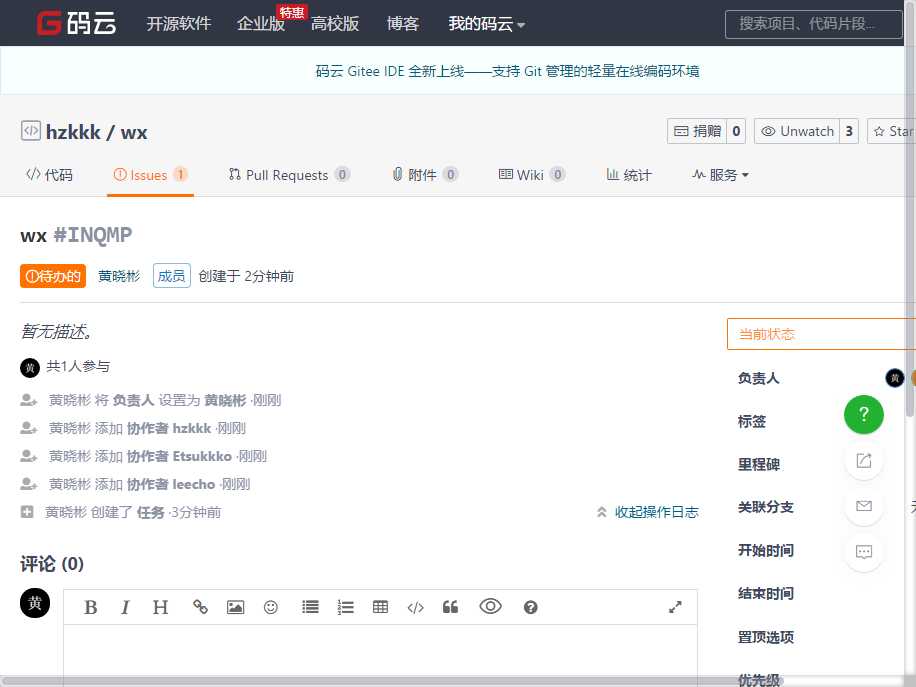Image resolution: width=916 pixels, height=687 pixels.
Task: Click the Star button
Action: tap(892, 131)
